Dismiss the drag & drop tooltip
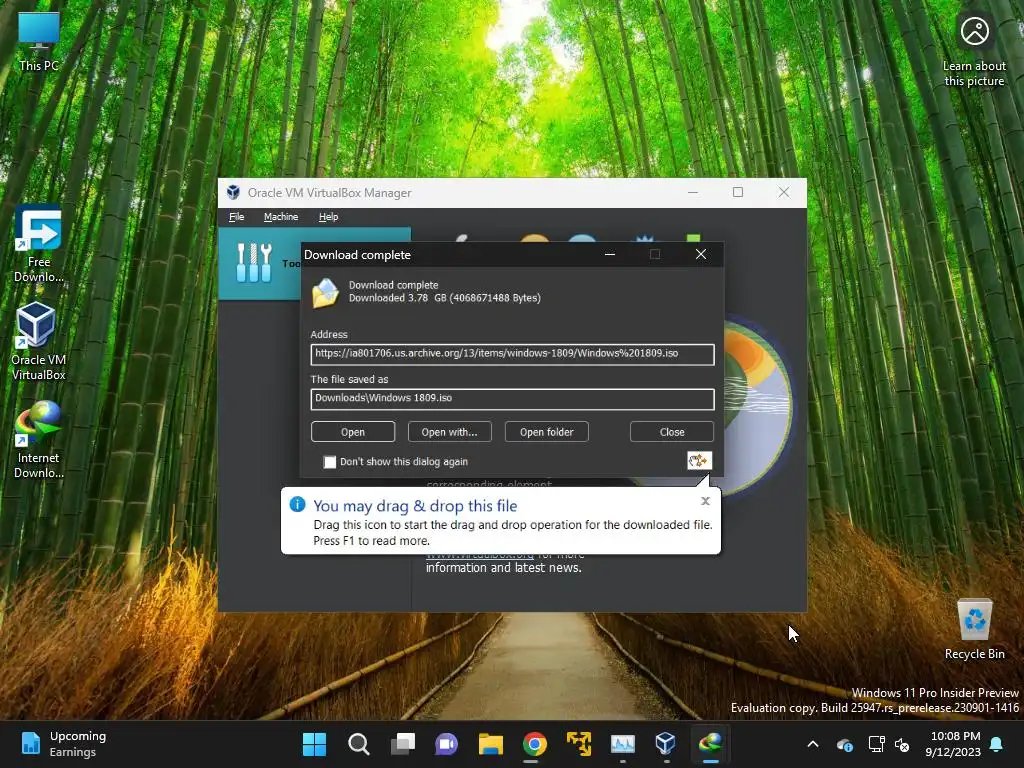Viewport: 1024px width, 768px height. point(705,501)
